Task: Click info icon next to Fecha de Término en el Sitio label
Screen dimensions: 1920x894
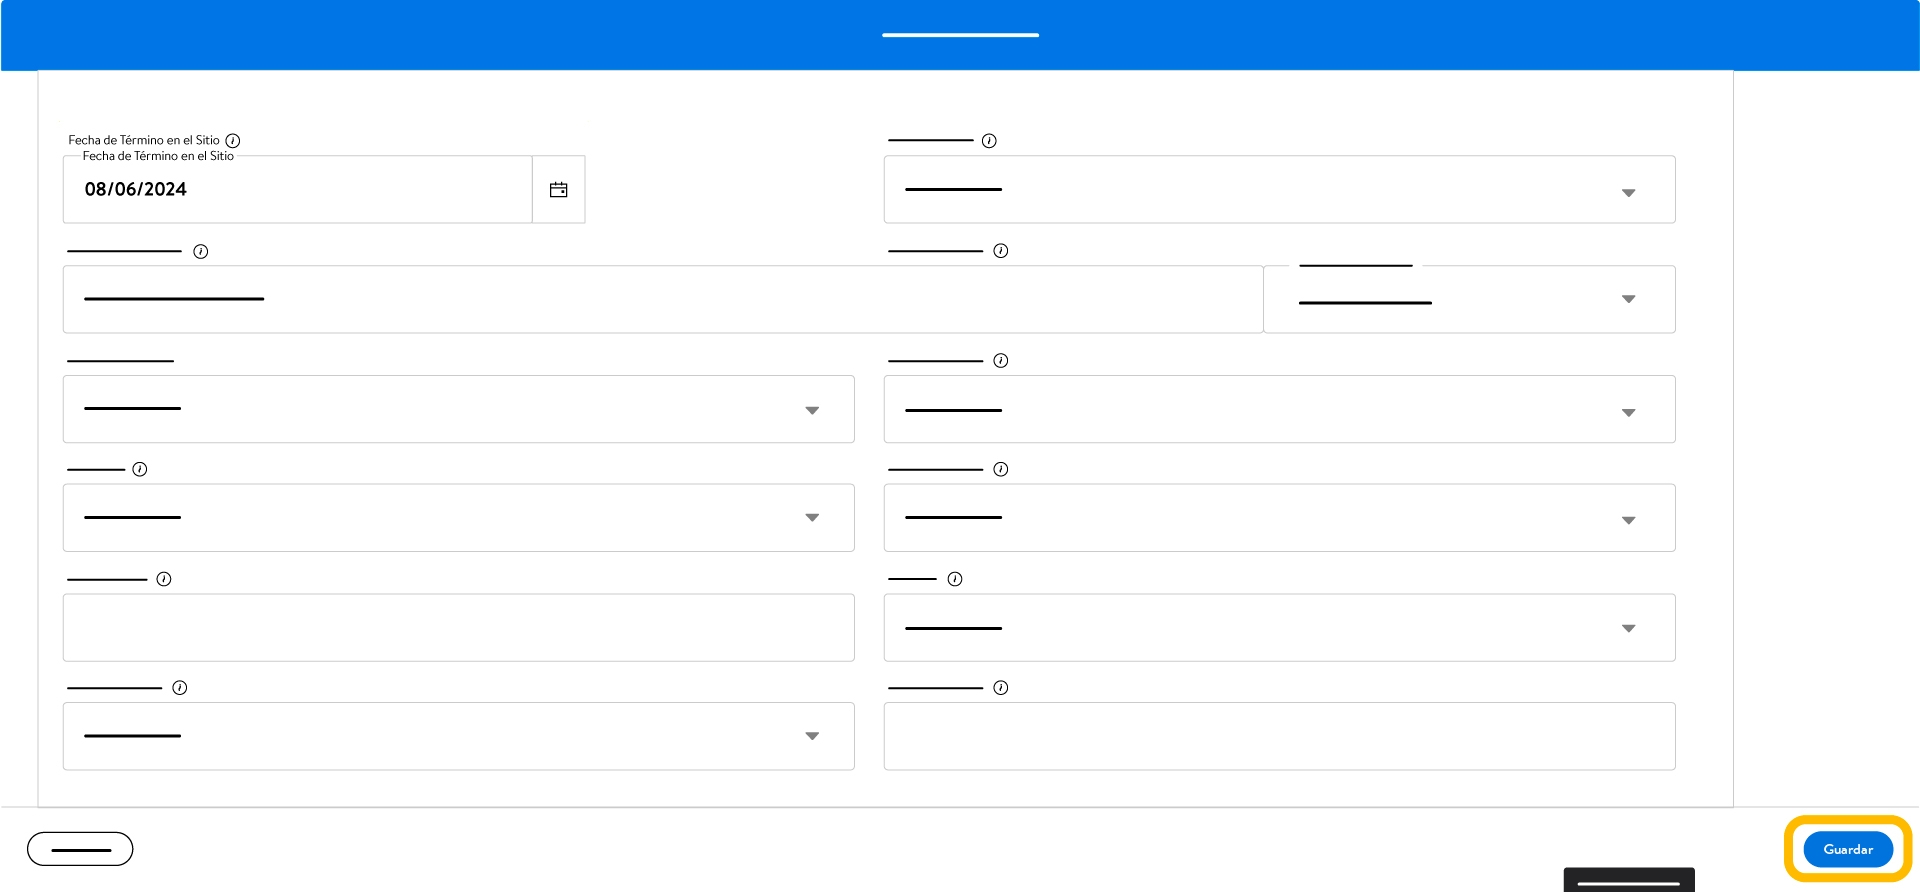Action: click(233, 141)
